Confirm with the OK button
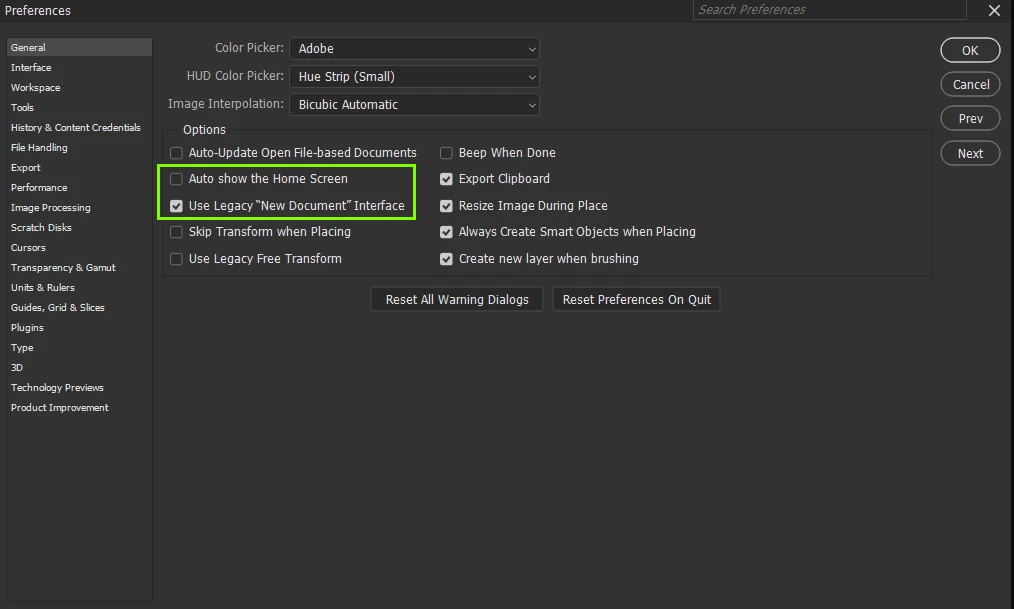 970,50
